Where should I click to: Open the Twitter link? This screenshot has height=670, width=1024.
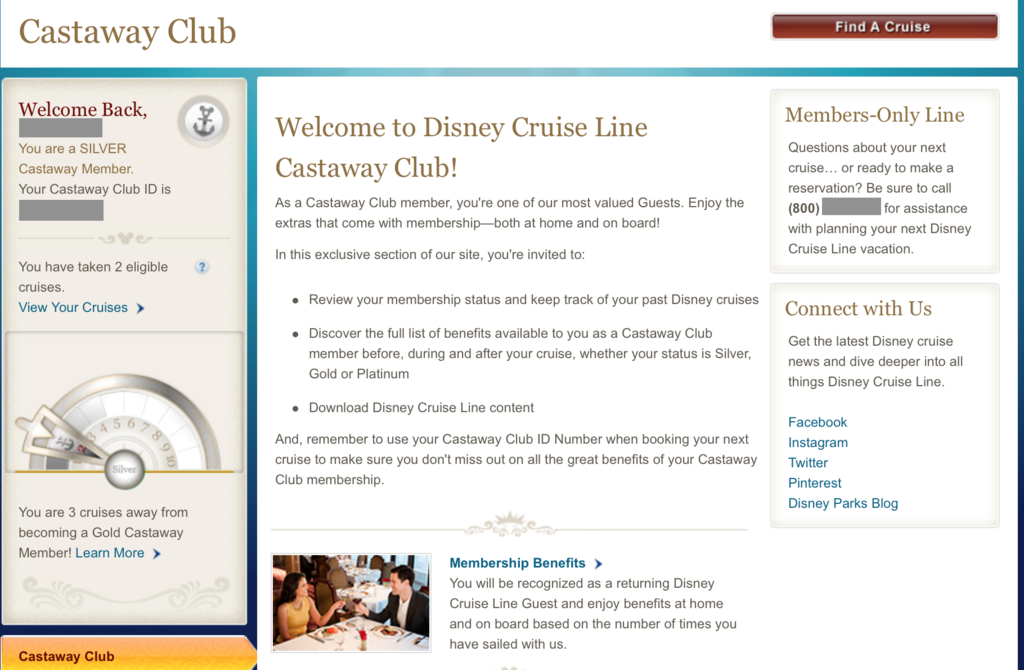[x=808, y=462]
